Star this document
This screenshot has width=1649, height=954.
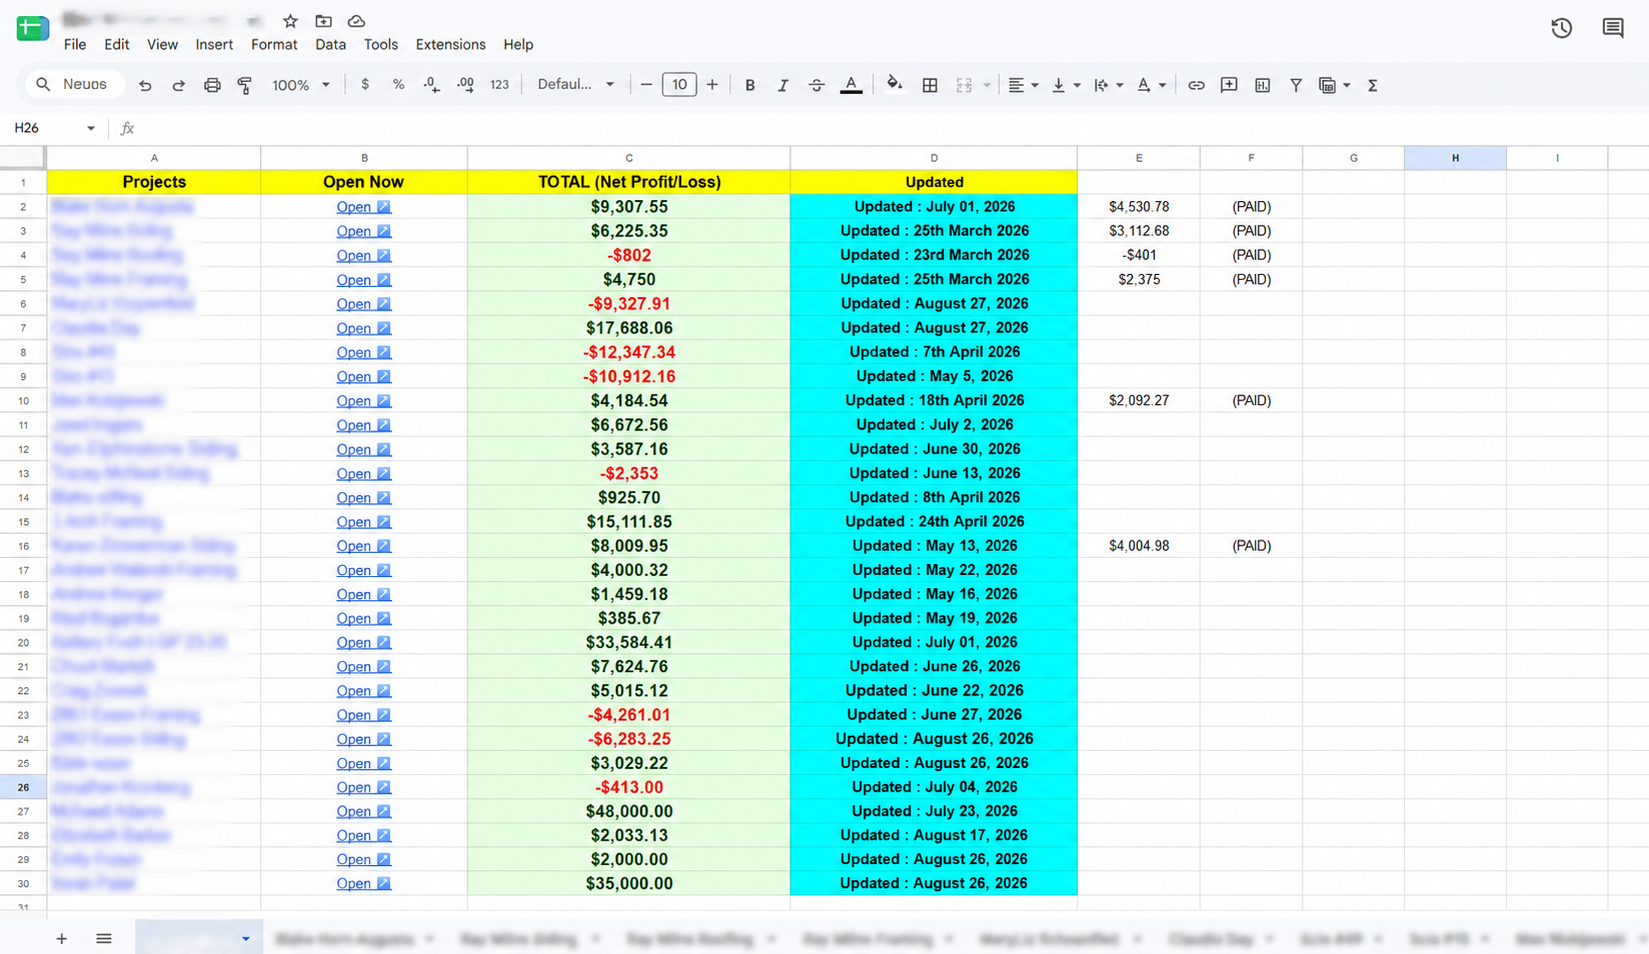pyautogui.click(x=290, y=21)
